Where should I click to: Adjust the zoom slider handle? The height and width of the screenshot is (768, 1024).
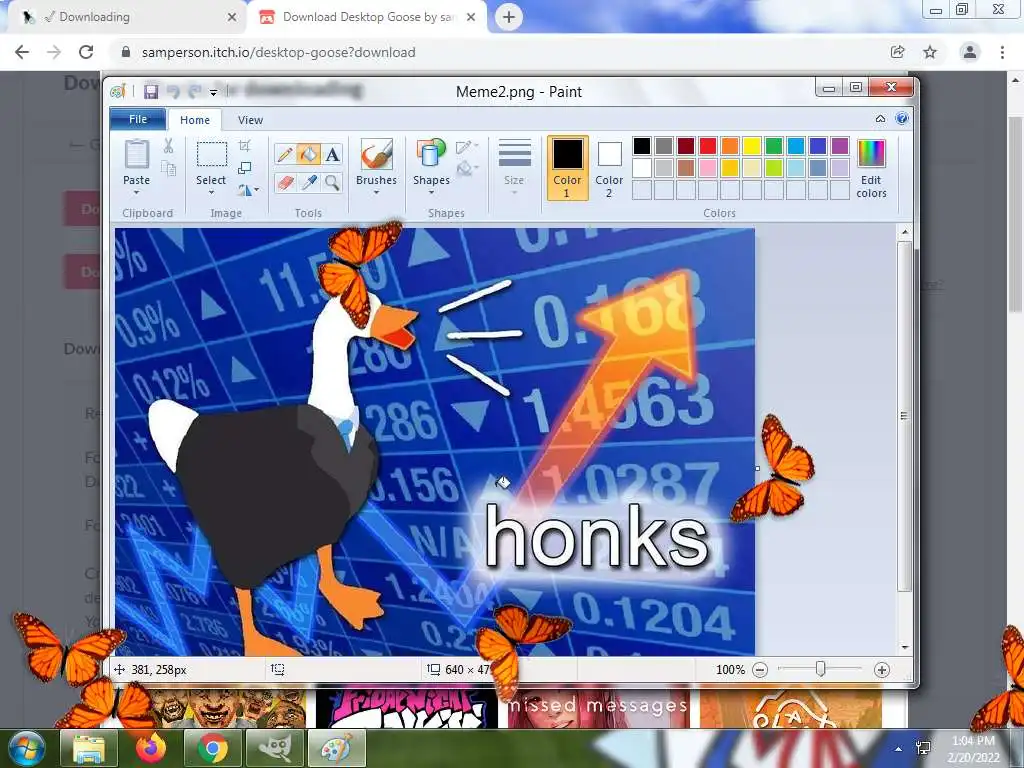821,669
